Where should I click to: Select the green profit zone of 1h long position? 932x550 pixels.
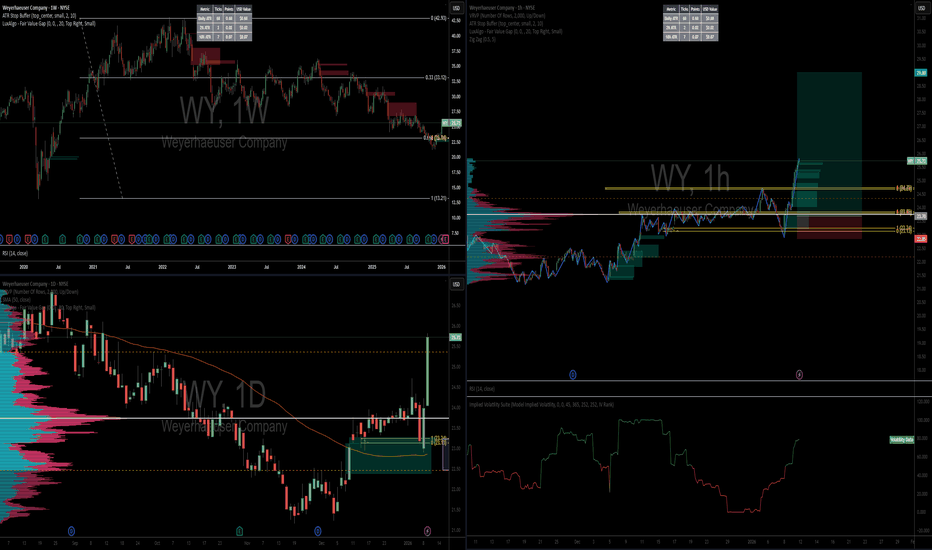coord(829,142)
